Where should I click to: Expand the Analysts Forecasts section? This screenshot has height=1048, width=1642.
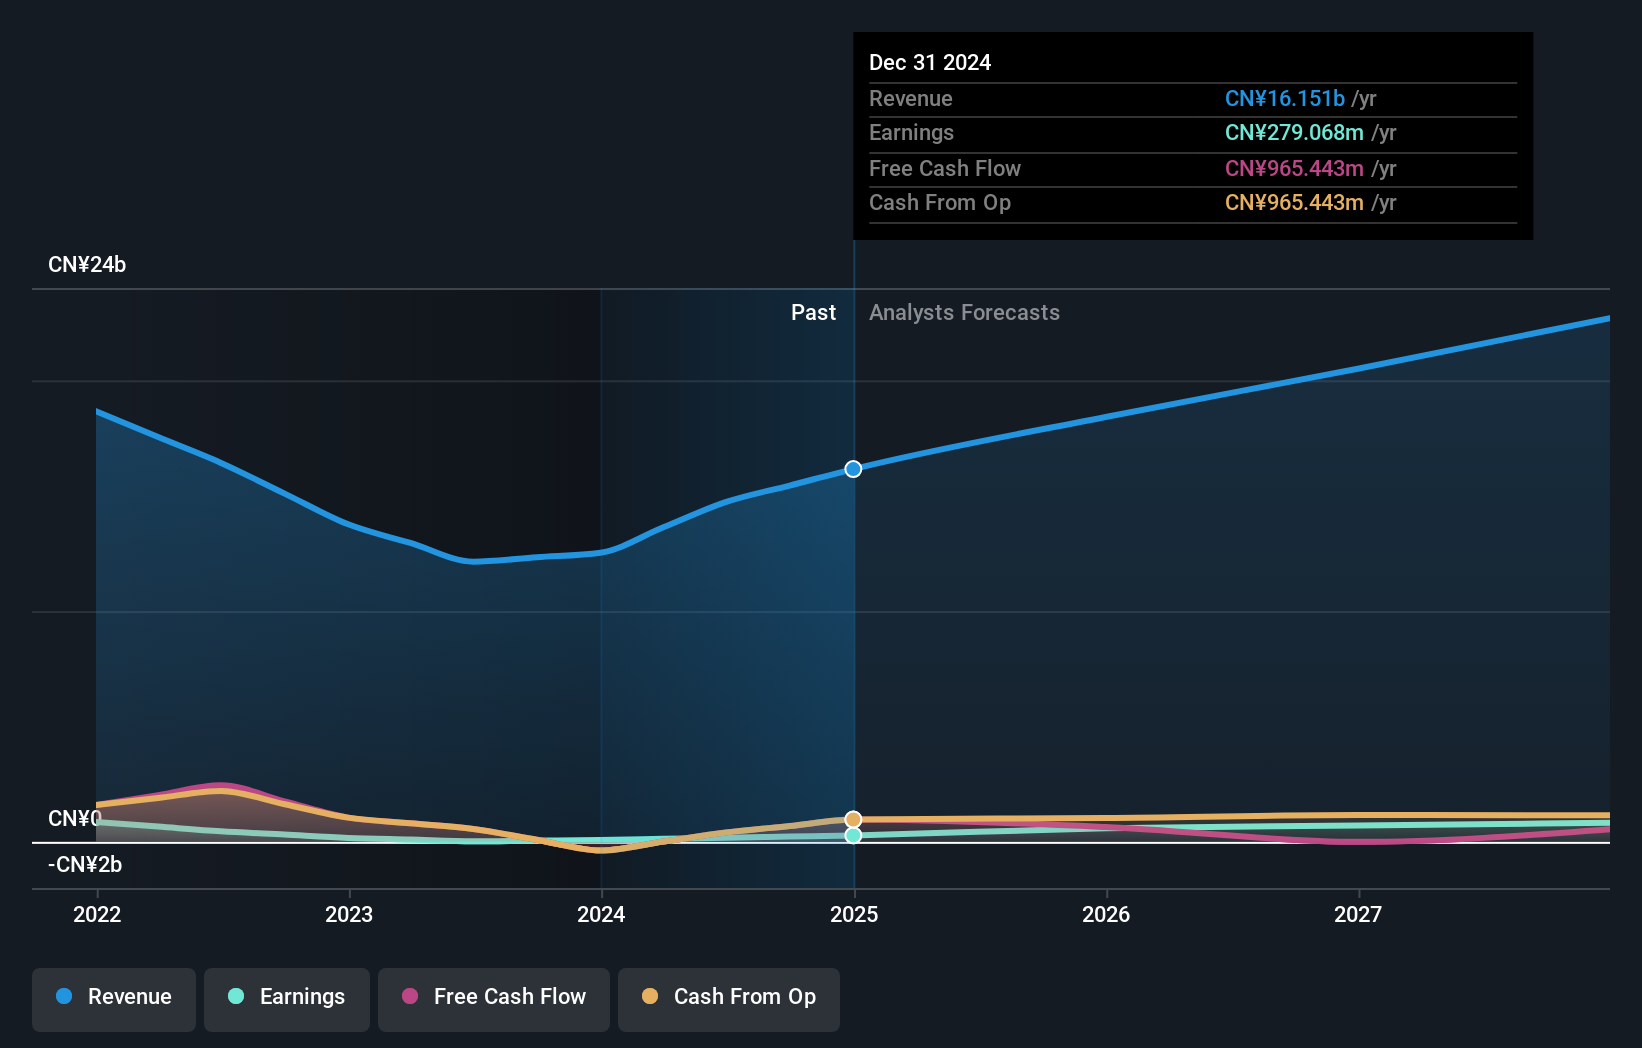(x=963, y=312)
